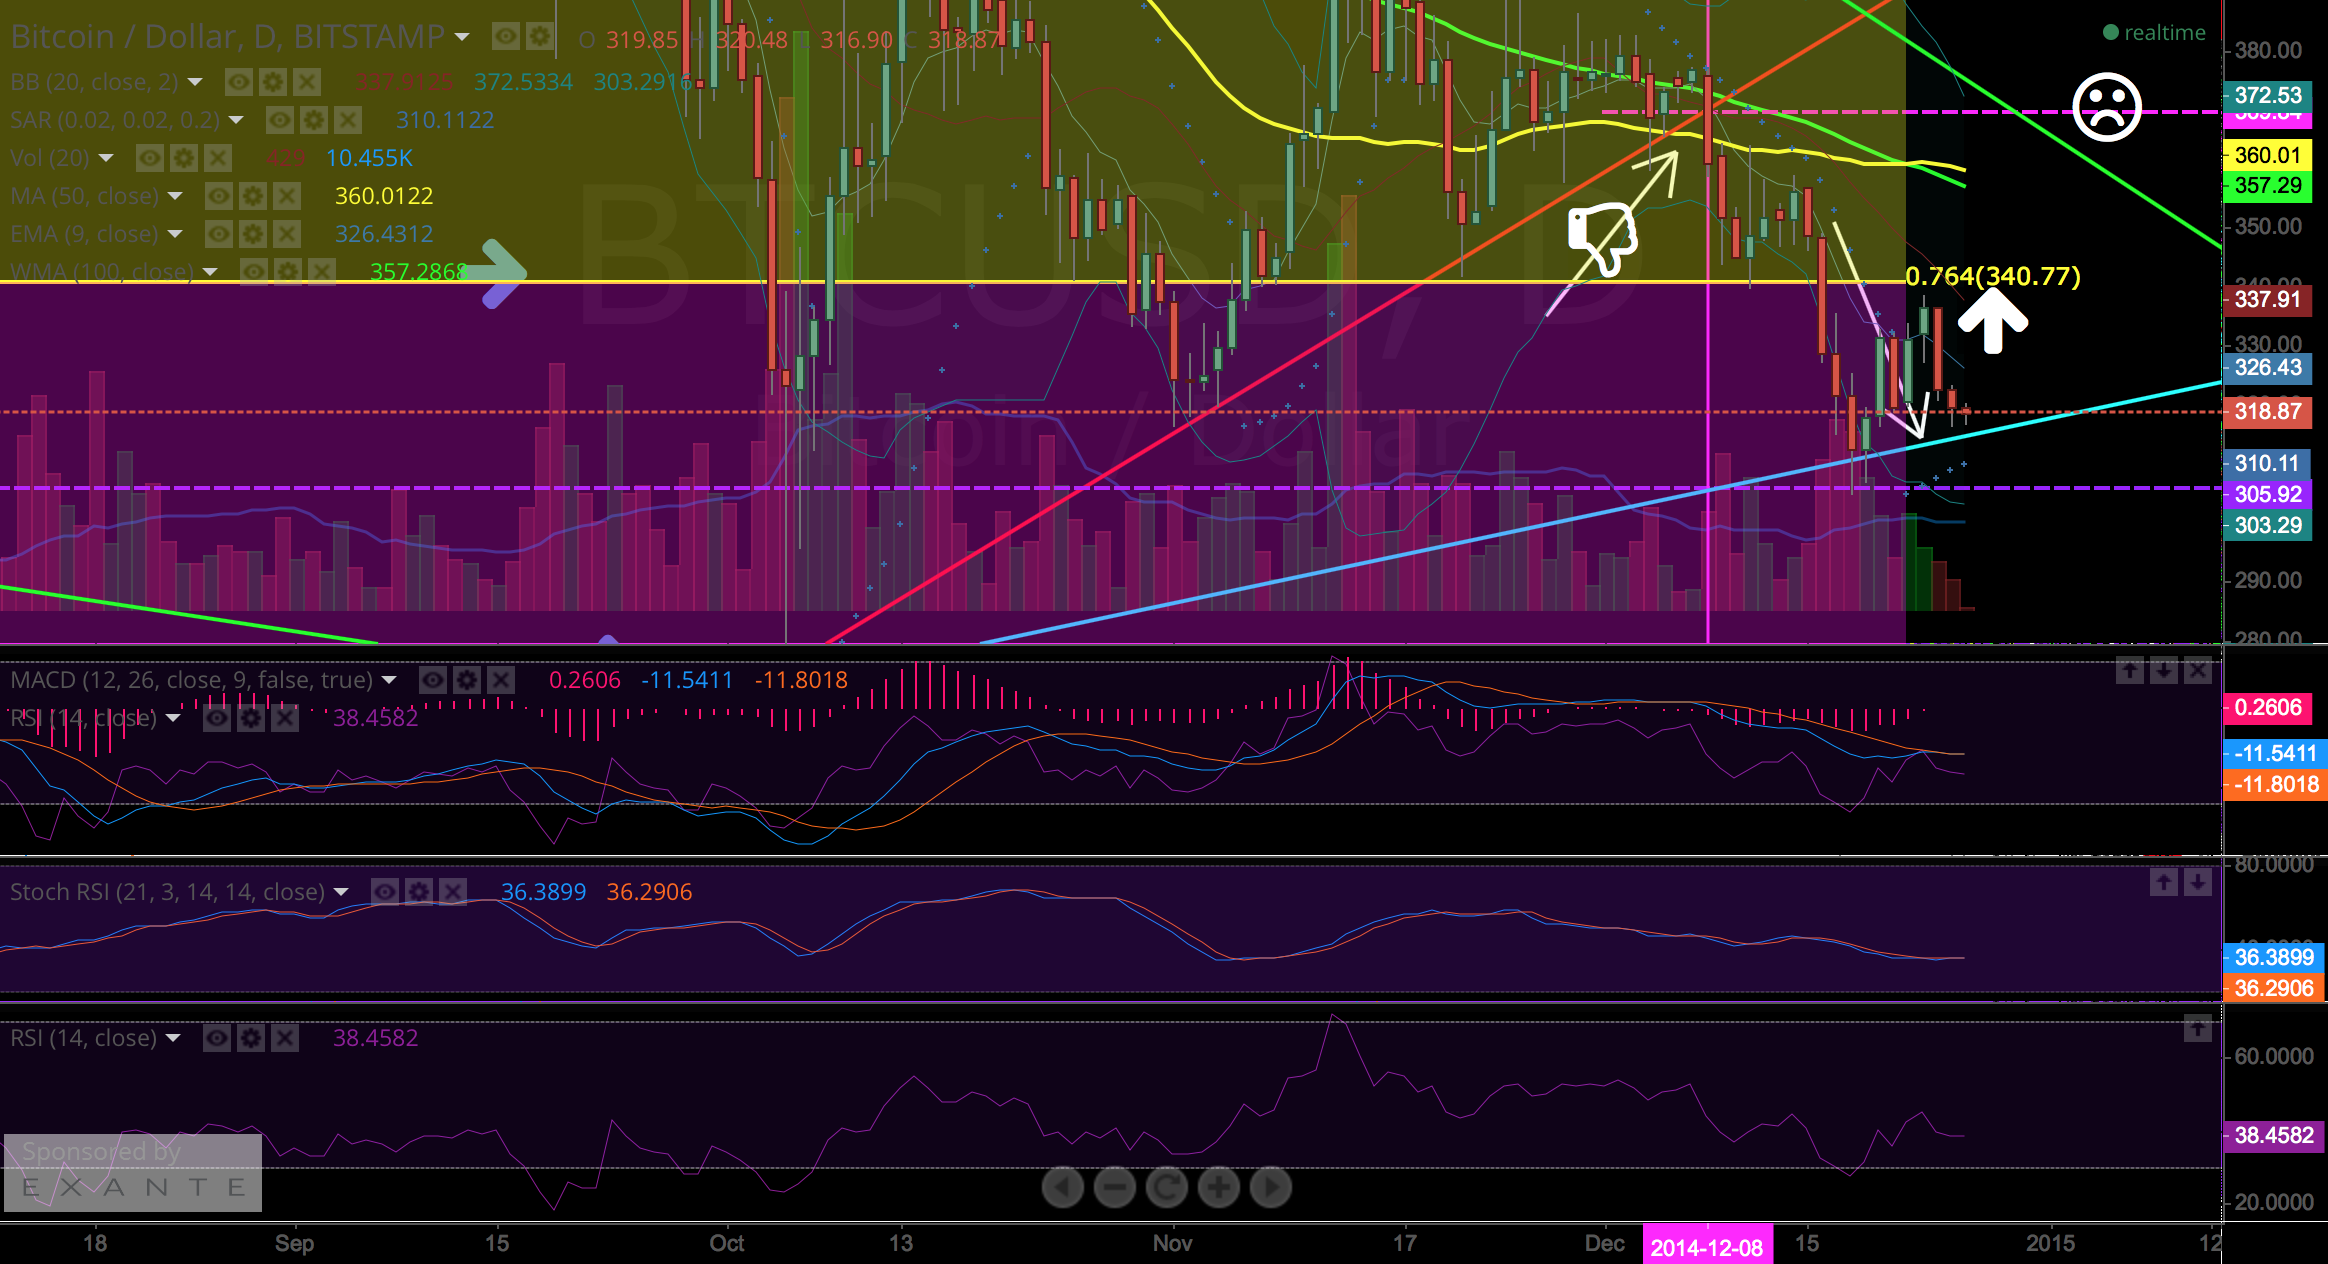Screen dimensions: 2328x1264
Task: Open Vol (20) settings gear
Action: coord(184,158)
